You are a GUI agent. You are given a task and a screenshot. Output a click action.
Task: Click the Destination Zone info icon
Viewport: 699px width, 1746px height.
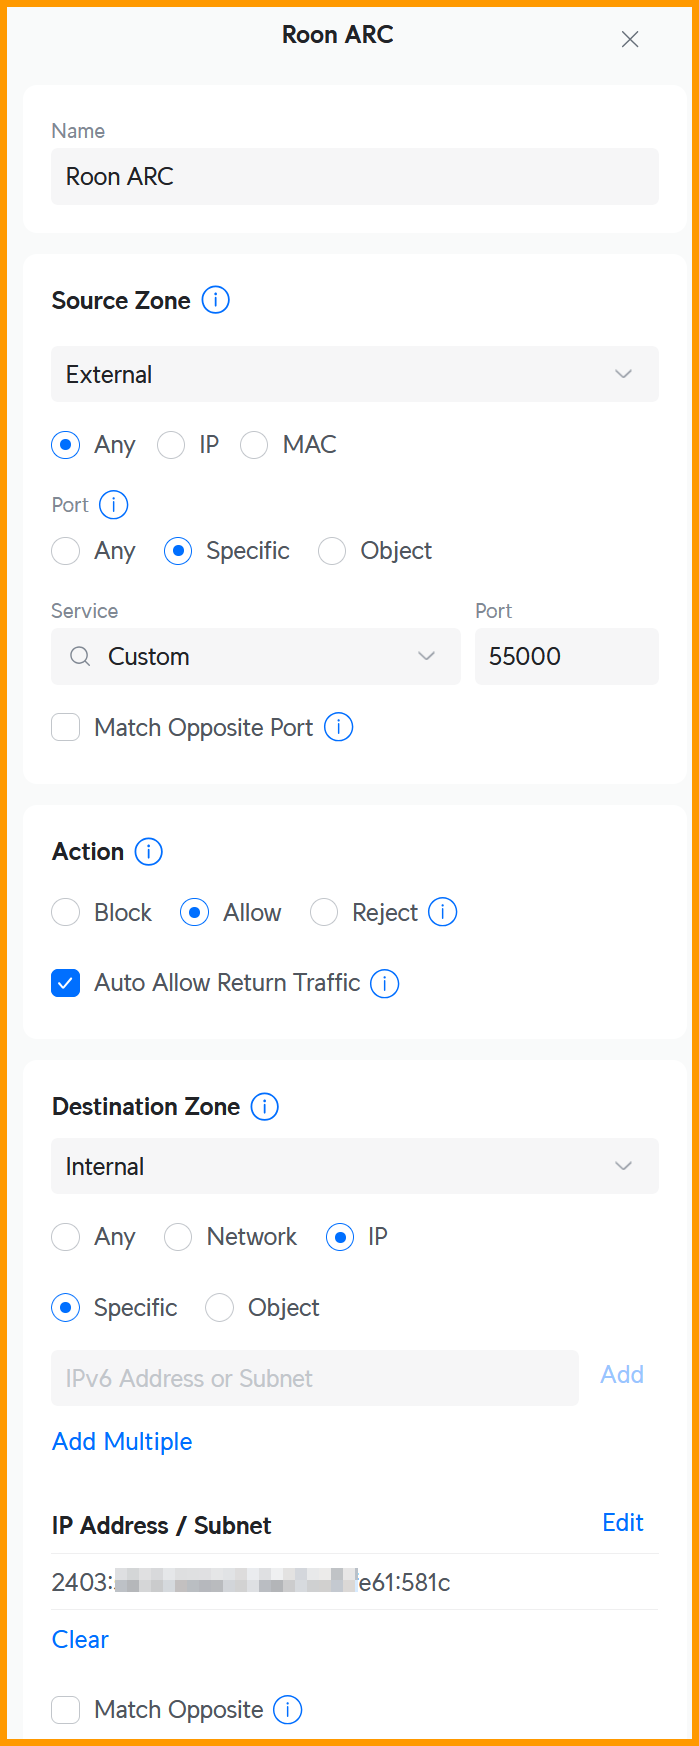coord(264,1107)
